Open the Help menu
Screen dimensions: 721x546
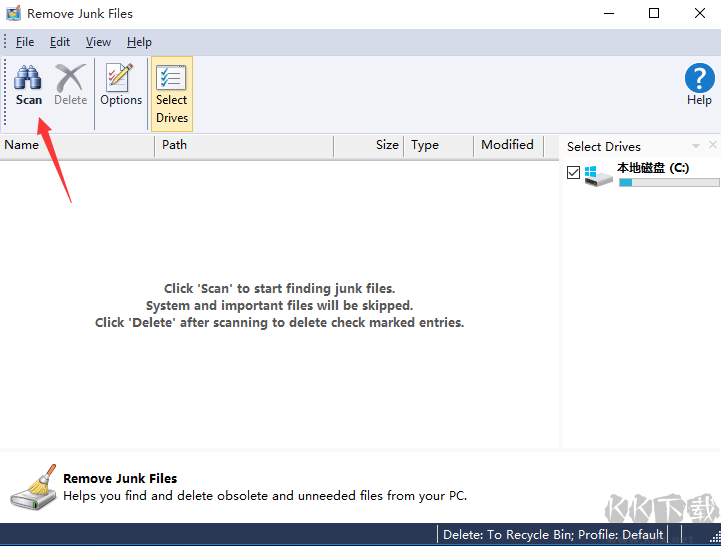pyautogui.click(x=139, y=42)
